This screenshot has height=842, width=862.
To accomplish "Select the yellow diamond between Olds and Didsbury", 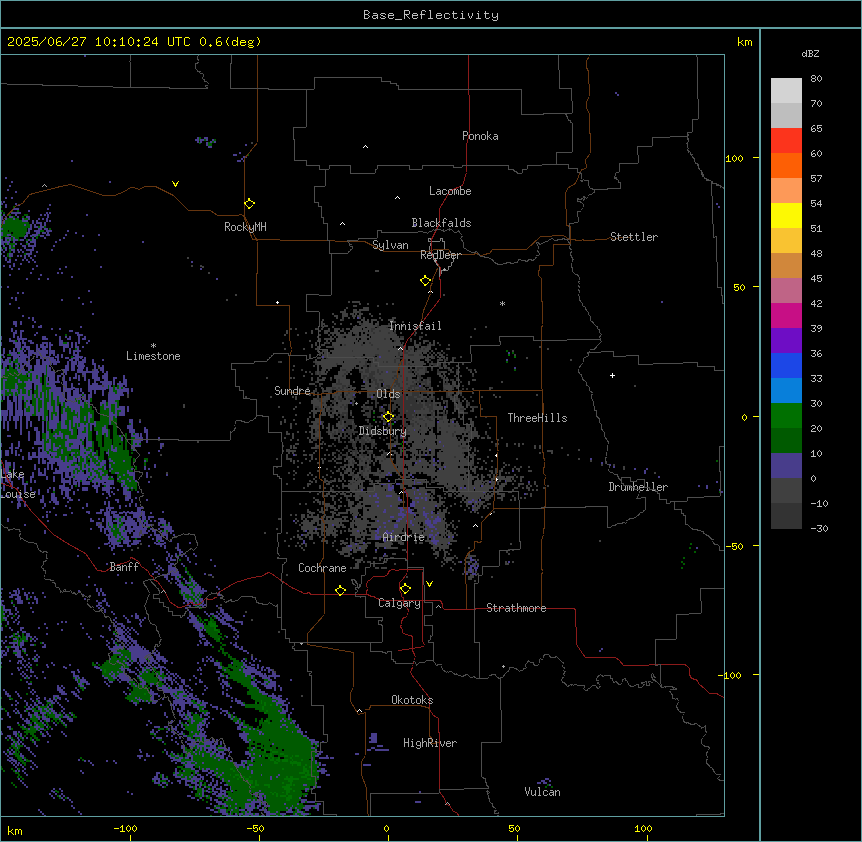I will 389,417.
